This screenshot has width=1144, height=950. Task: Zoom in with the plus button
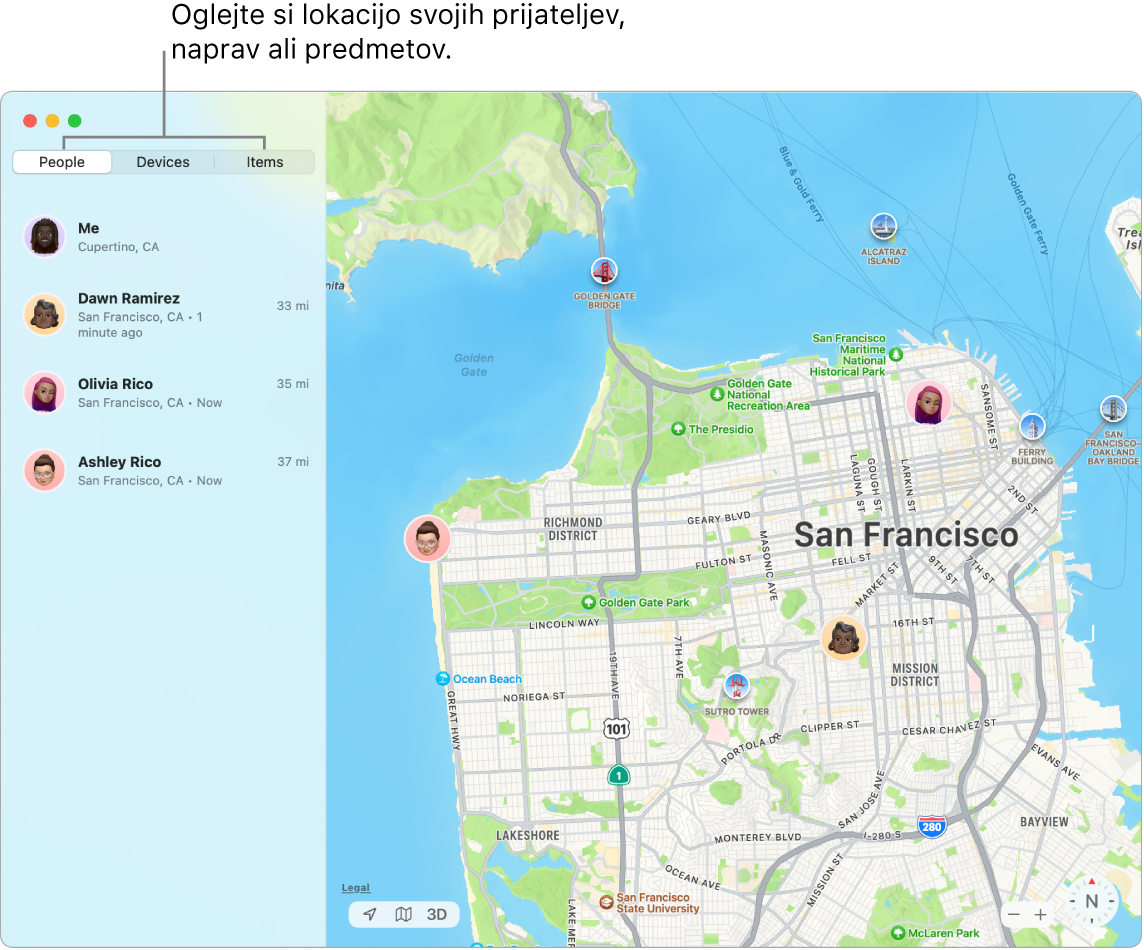[x=1042, y=914]
